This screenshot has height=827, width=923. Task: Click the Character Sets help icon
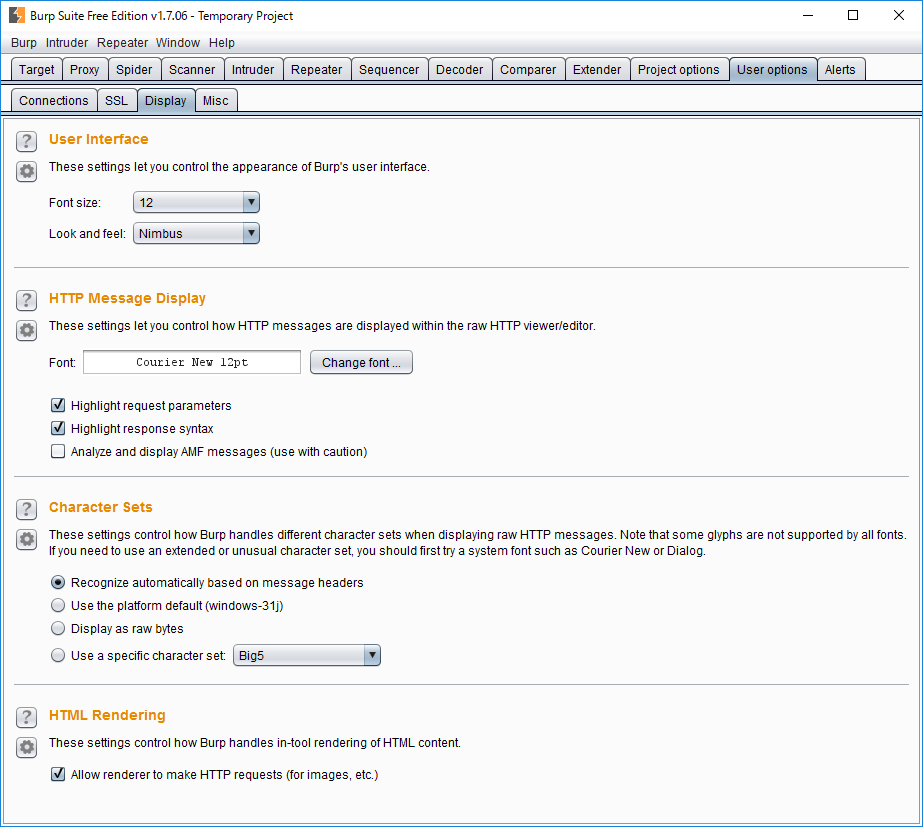[x=27, y=509]
